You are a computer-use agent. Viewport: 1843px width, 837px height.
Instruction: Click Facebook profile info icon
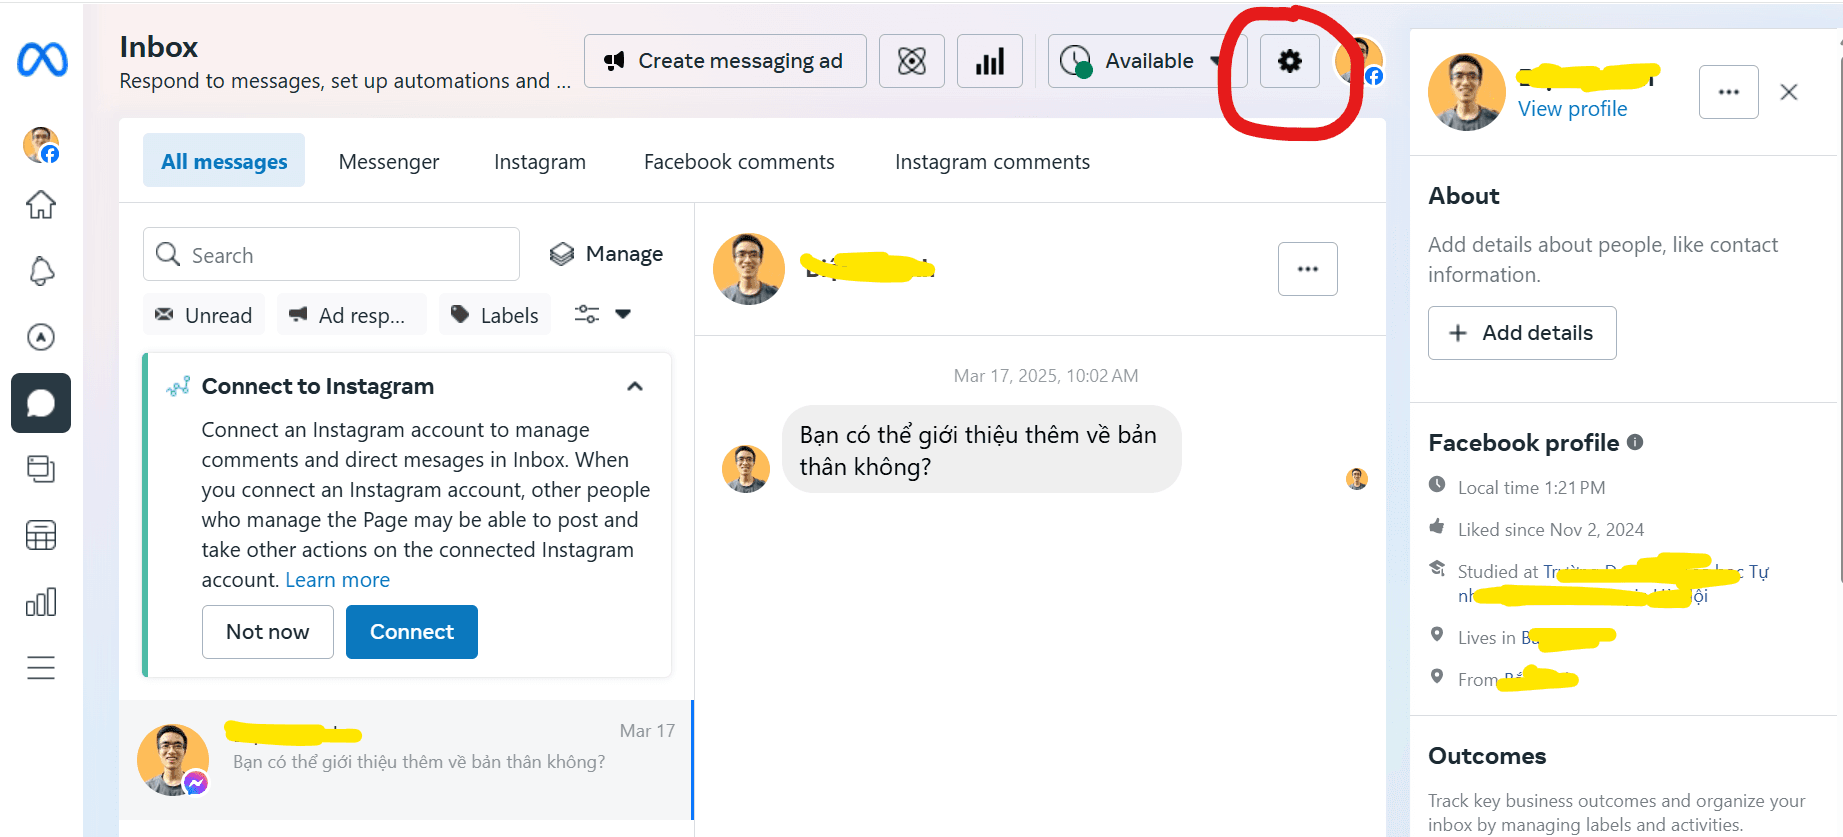coord(1635,442)
